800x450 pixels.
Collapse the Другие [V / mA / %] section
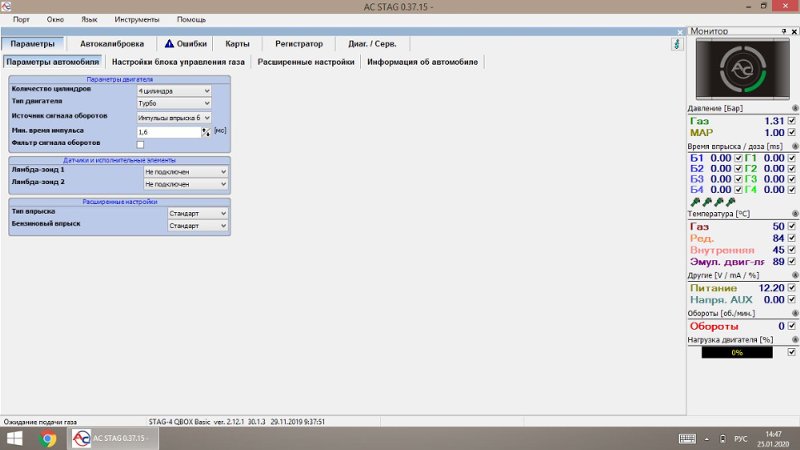point(795,275)
